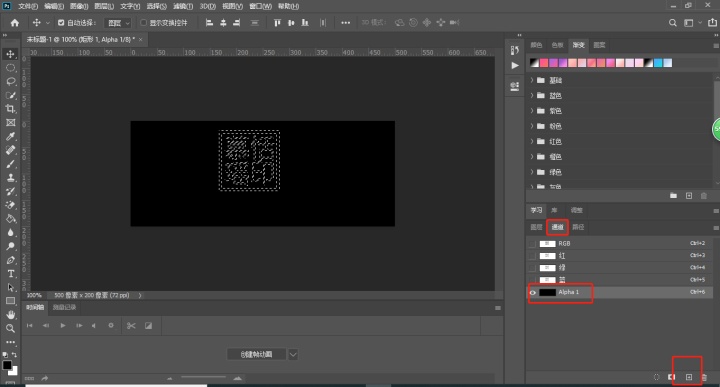This screenshot has height=387, width=720.
Task: Save selection as channel icon
Action: pos(671,377)
